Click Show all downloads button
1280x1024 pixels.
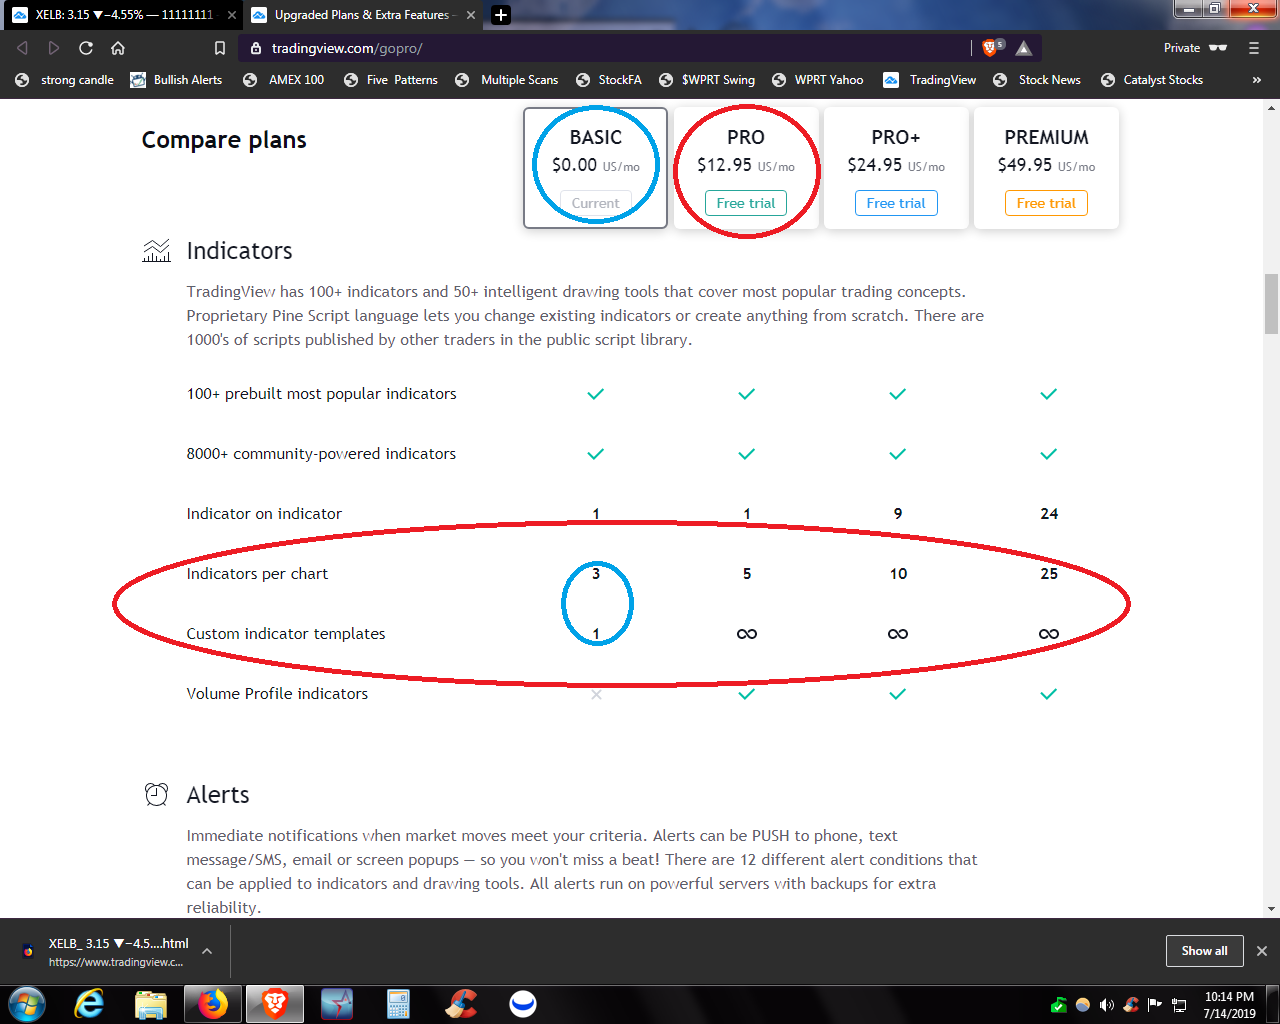click(1204, 951)
